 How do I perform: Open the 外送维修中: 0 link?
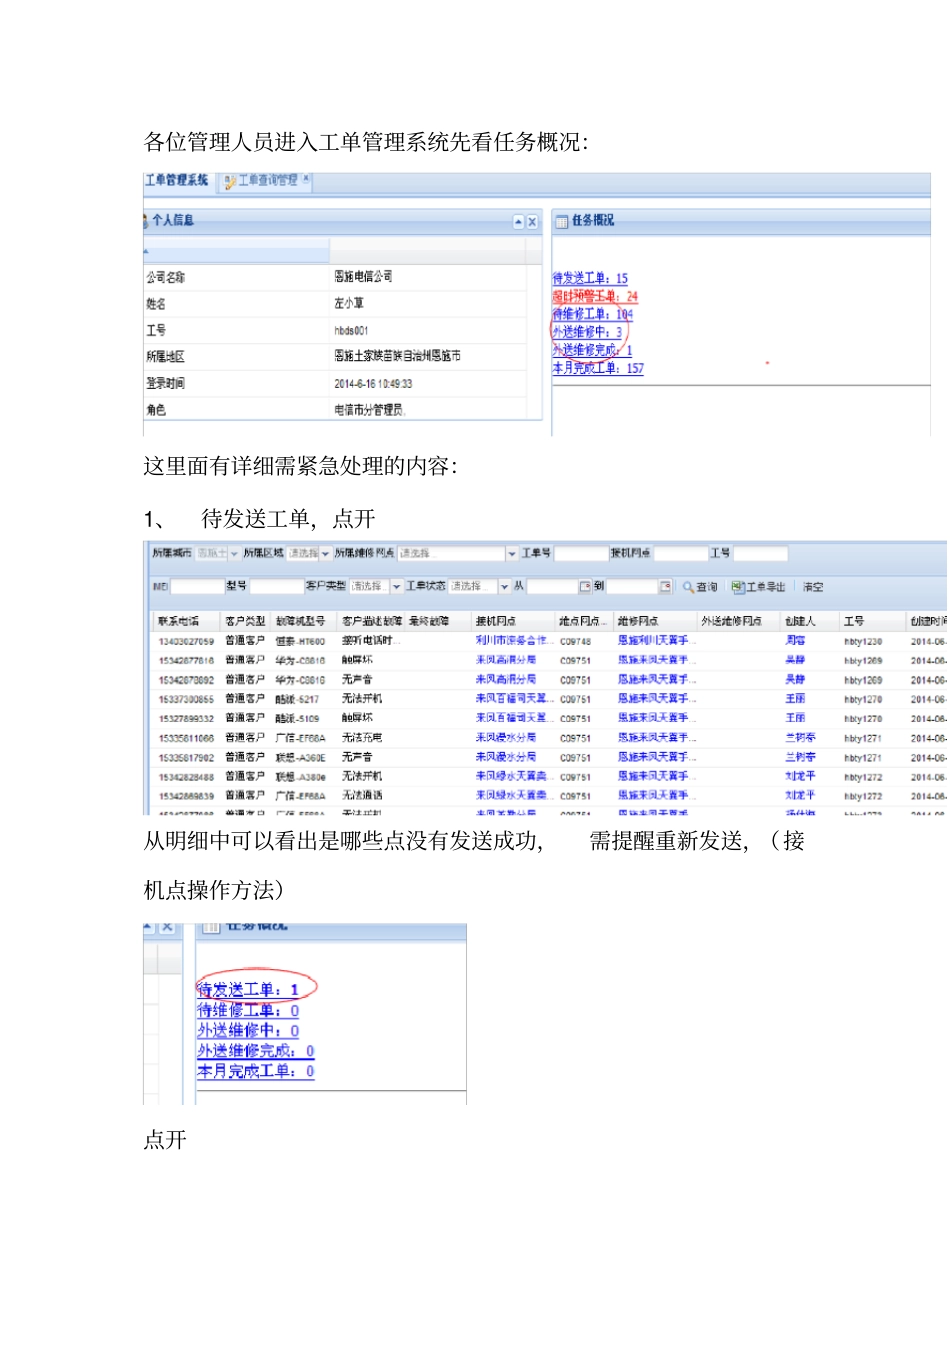coord(248,1030)
